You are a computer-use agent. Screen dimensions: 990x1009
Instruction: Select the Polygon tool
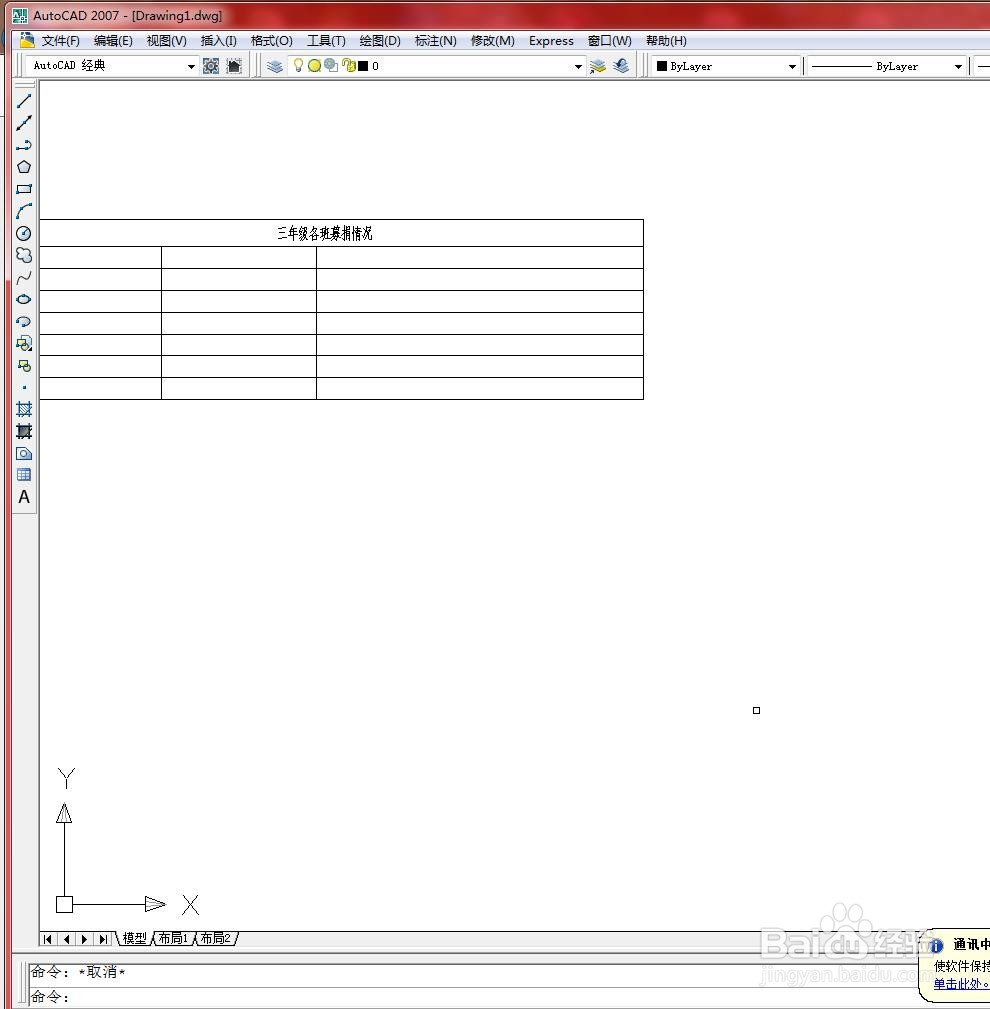pos(24,167)
